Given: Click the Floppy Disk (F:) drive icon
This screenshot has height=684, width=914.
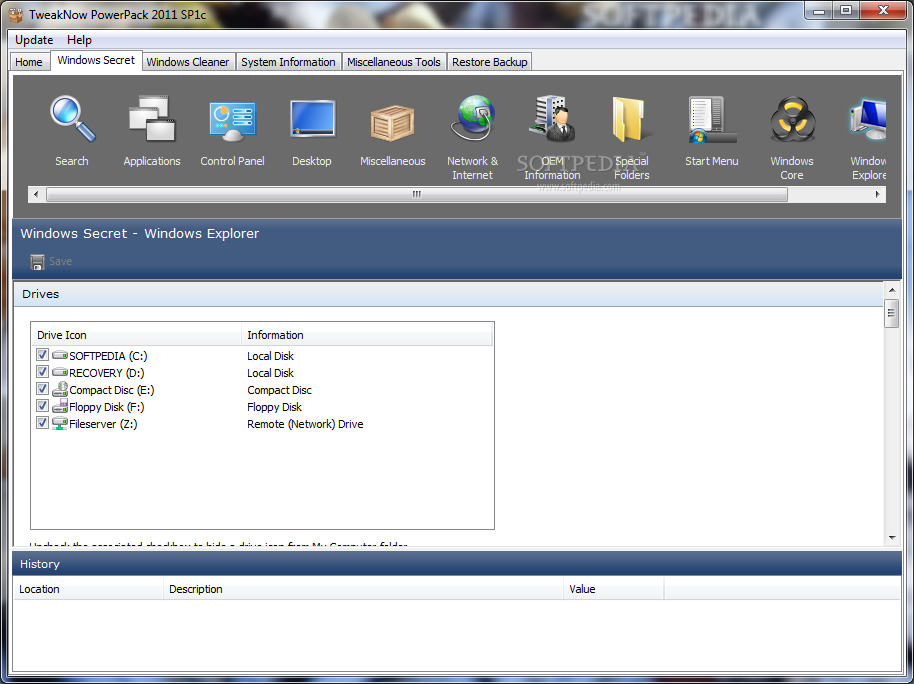Looking at the screenshot, I should (x=60, y=406).
